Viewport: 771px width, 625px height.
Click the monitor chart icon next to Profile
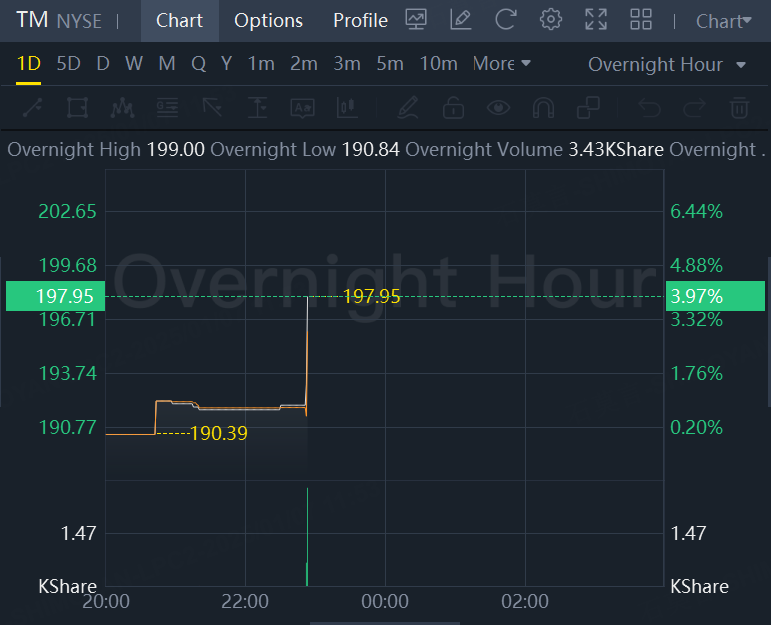tap(416, 20)
